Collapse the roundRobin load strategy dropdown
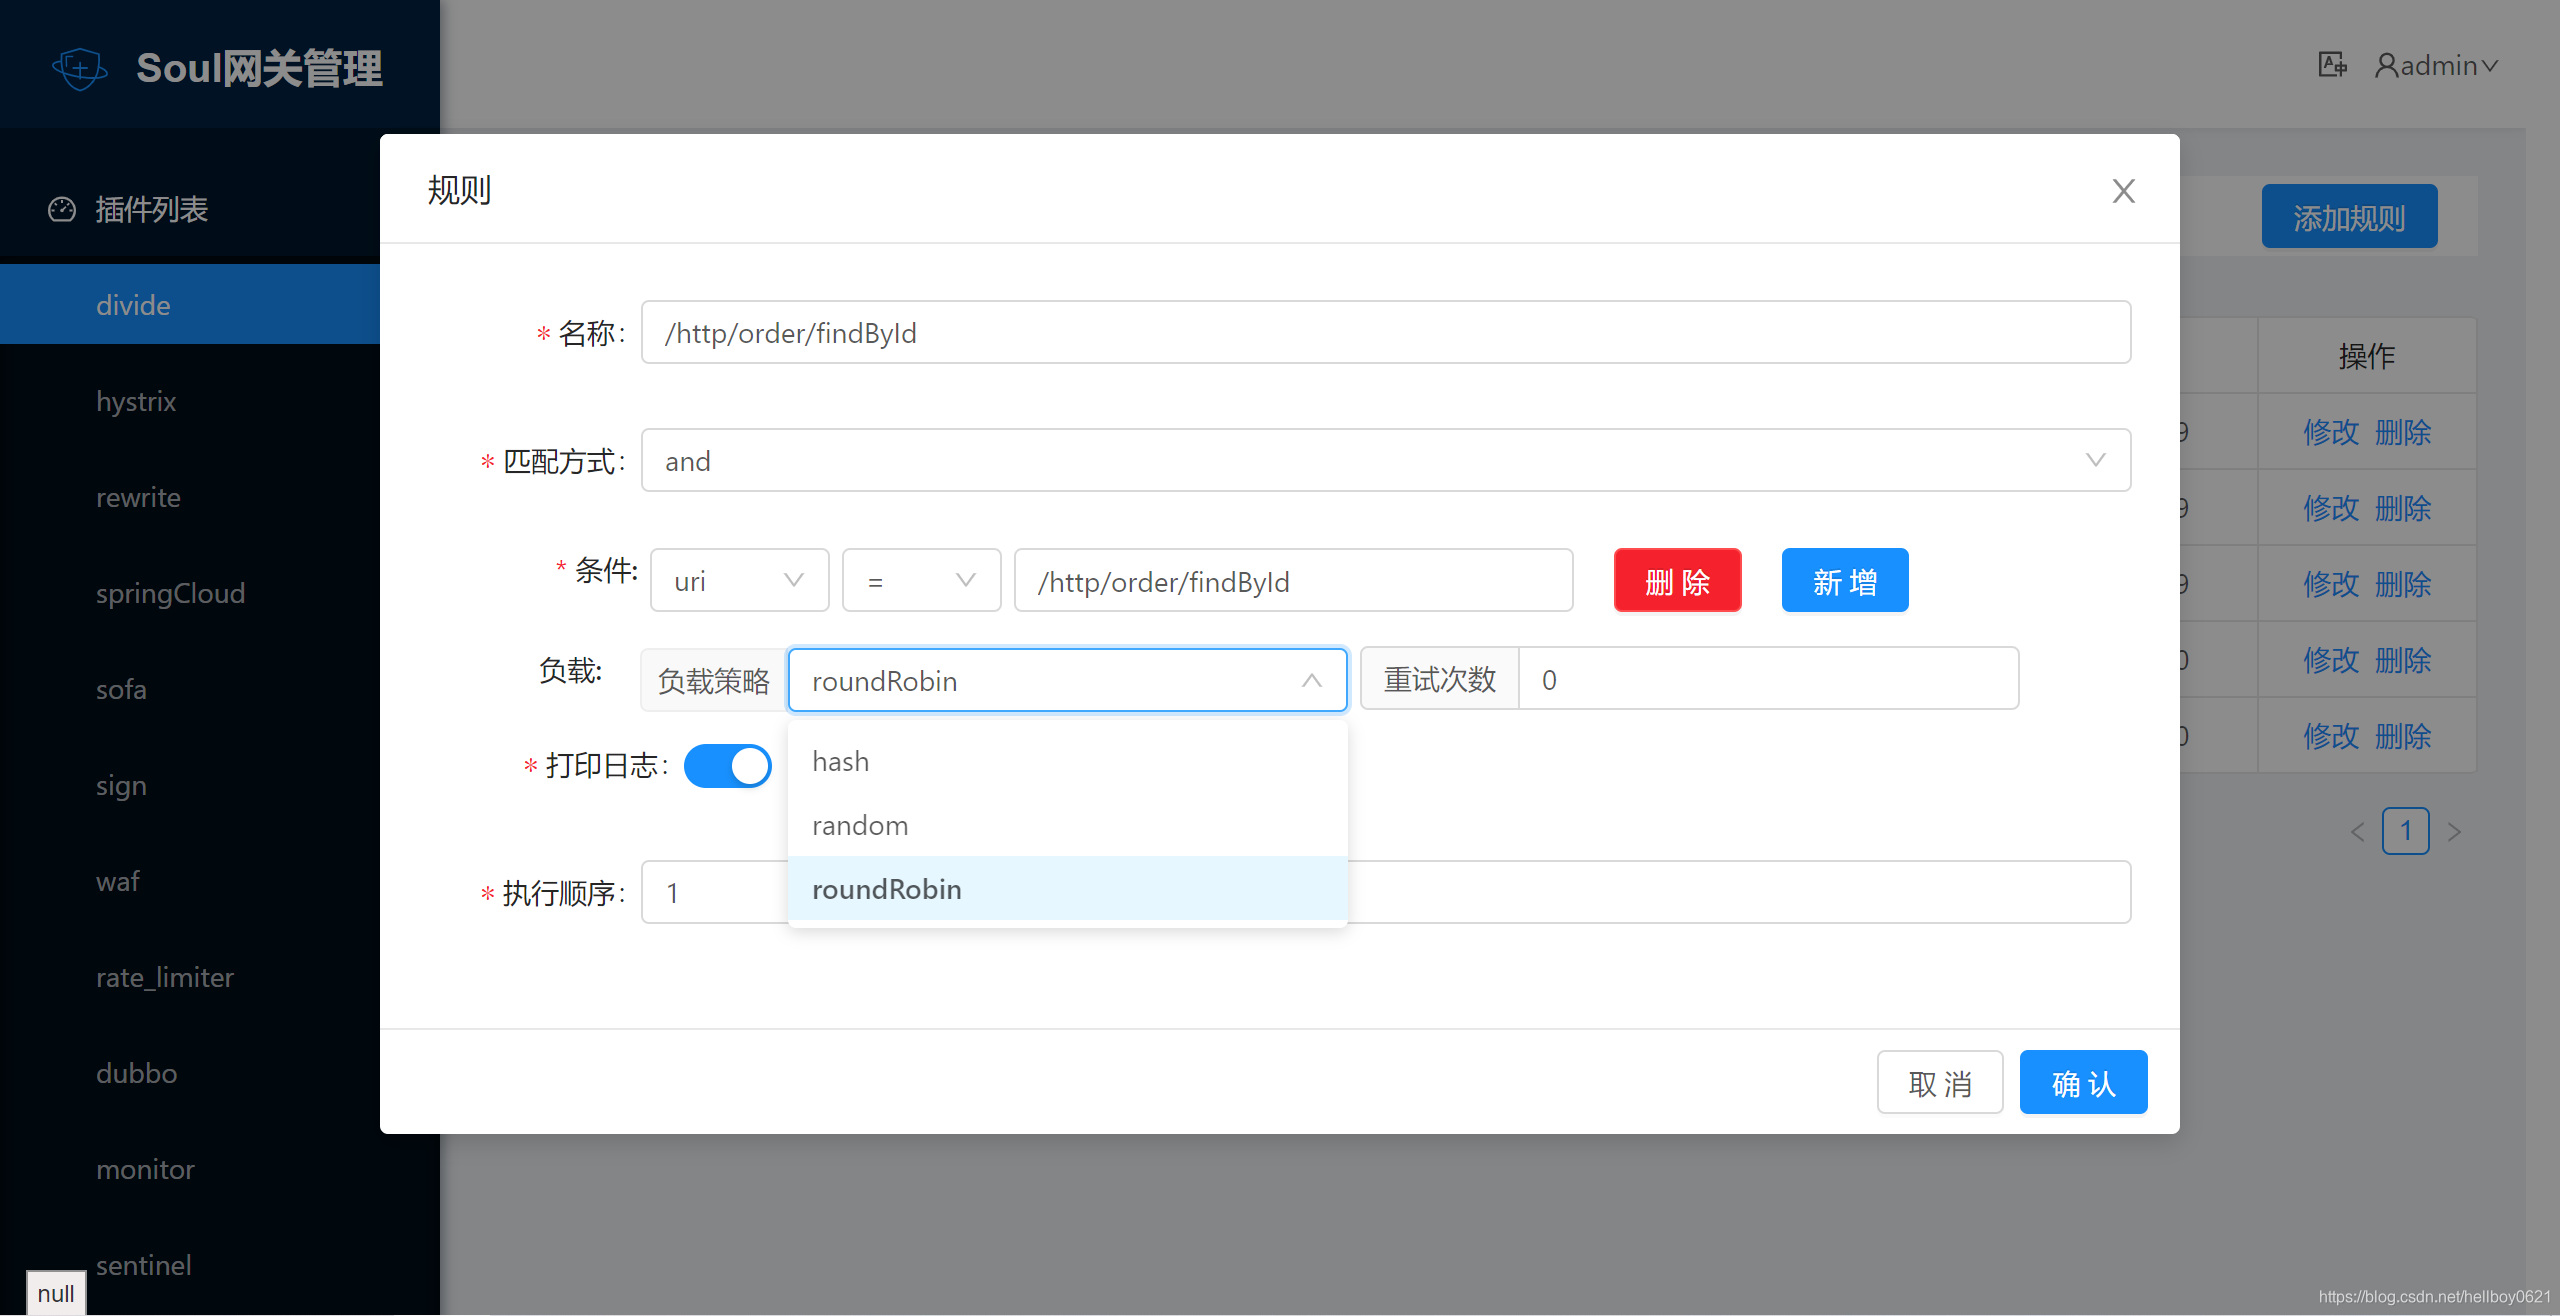 (1067, 681)
